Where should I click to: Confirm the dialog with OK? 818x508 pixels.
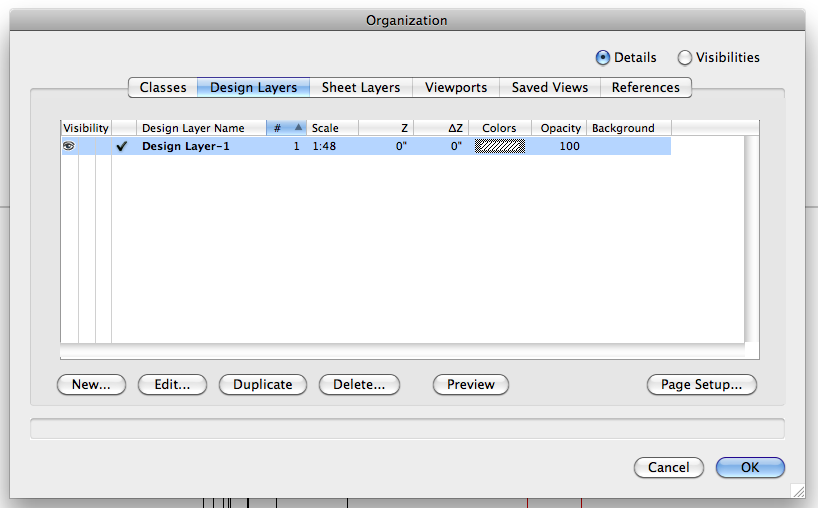coord(750,467)
